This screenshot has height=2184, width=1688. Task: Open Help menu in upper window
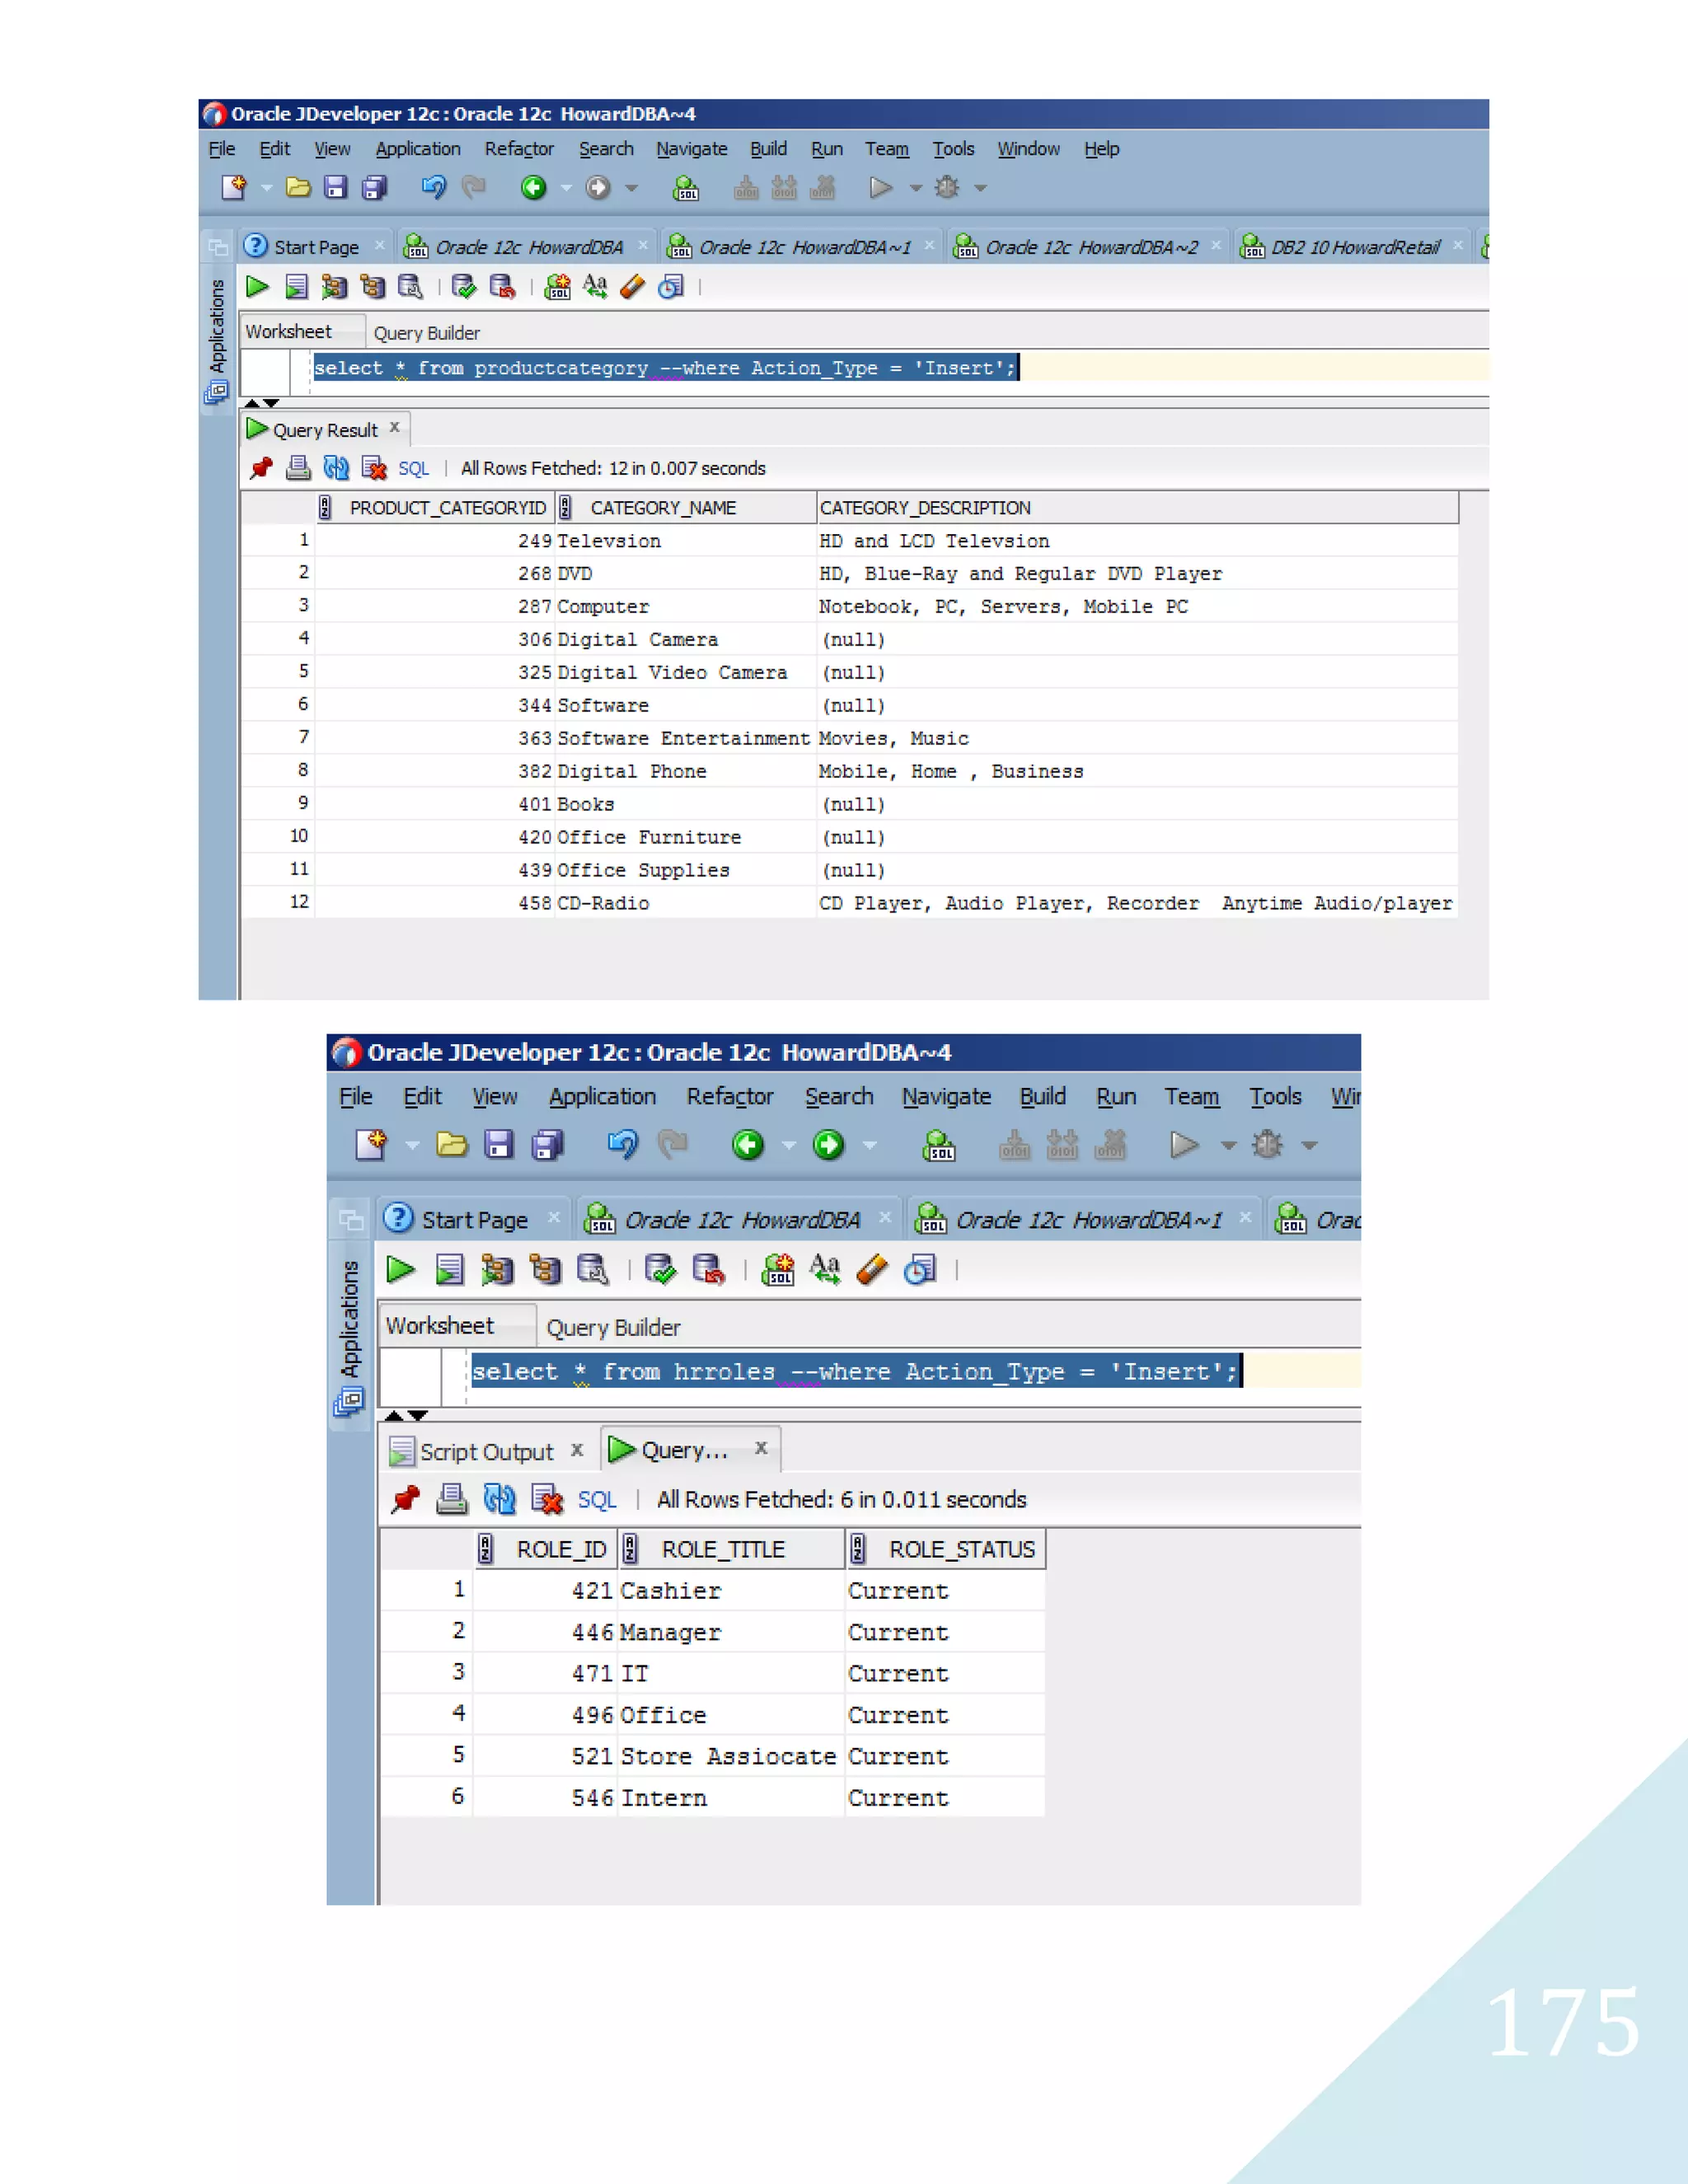point(1102,149)
